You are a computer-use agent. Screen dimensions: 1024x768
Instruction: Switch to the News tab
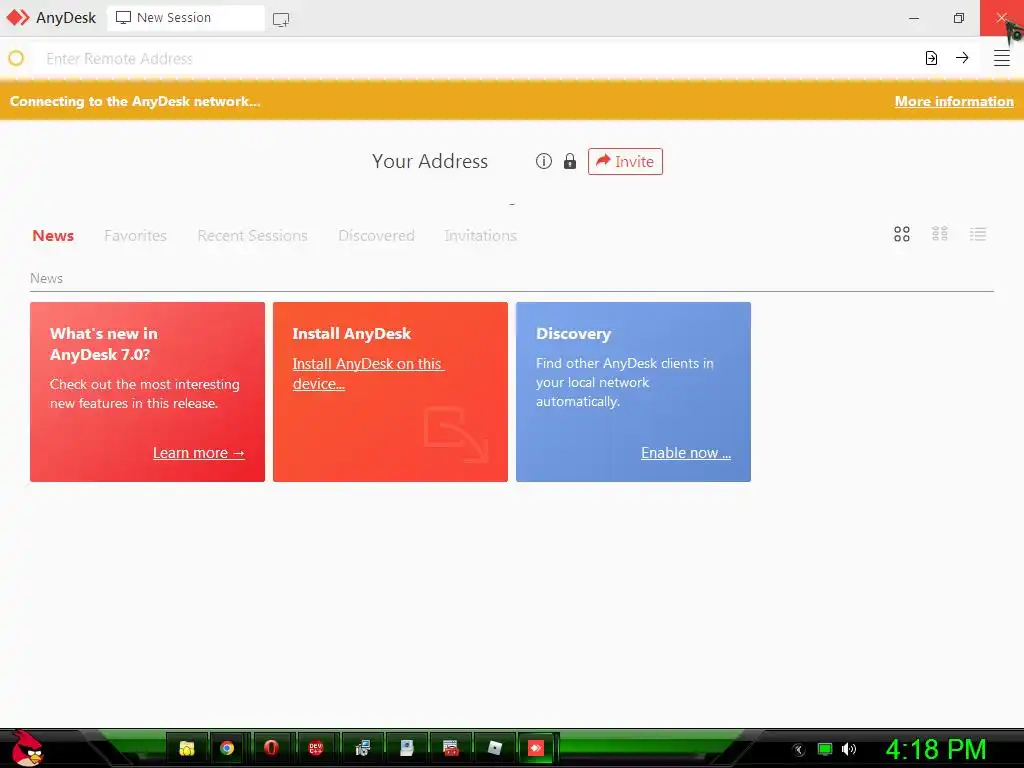(53, 236)
